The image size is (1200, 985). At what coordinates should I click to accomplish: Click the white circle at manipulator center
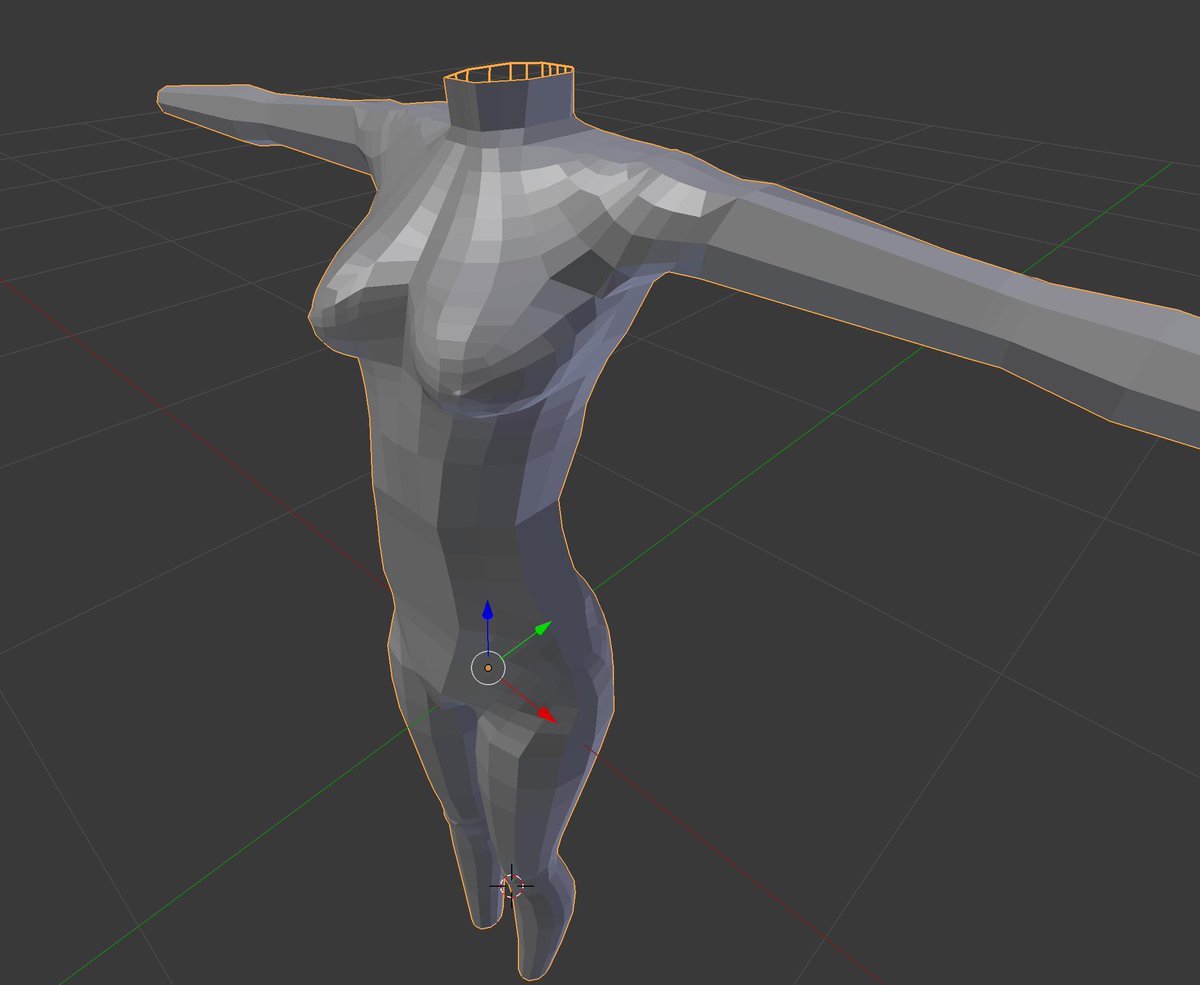pyautogui.click(x=488, y=667)
